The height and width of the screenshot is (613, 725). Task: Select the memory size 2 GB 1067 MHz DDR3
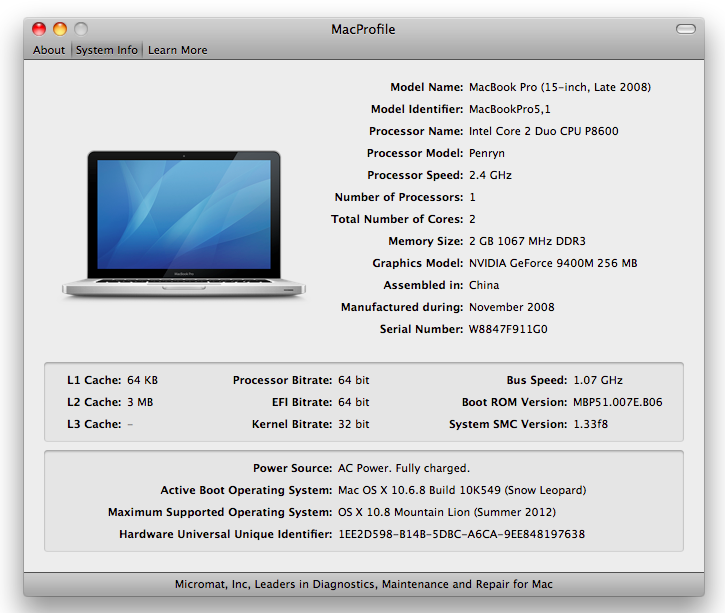(527, 241)
